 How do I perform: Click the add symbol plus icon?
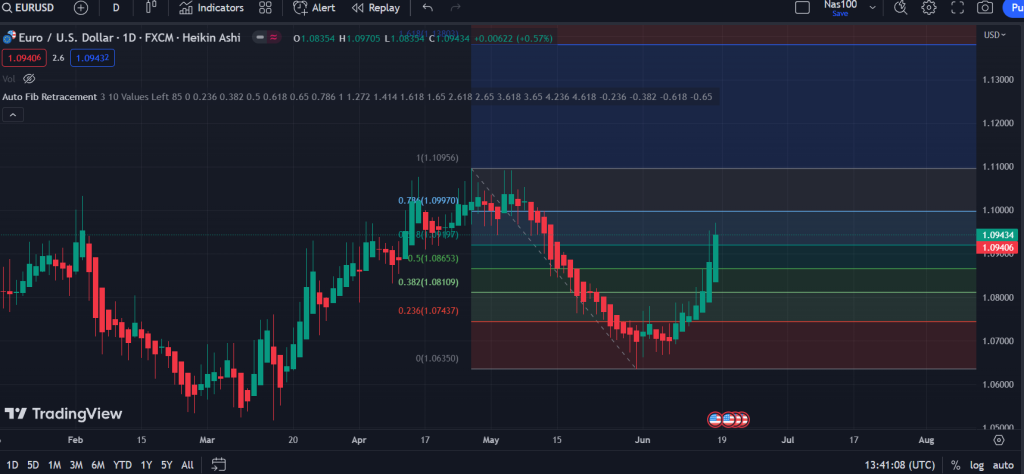pyautogui.click(x=81, y=8)
